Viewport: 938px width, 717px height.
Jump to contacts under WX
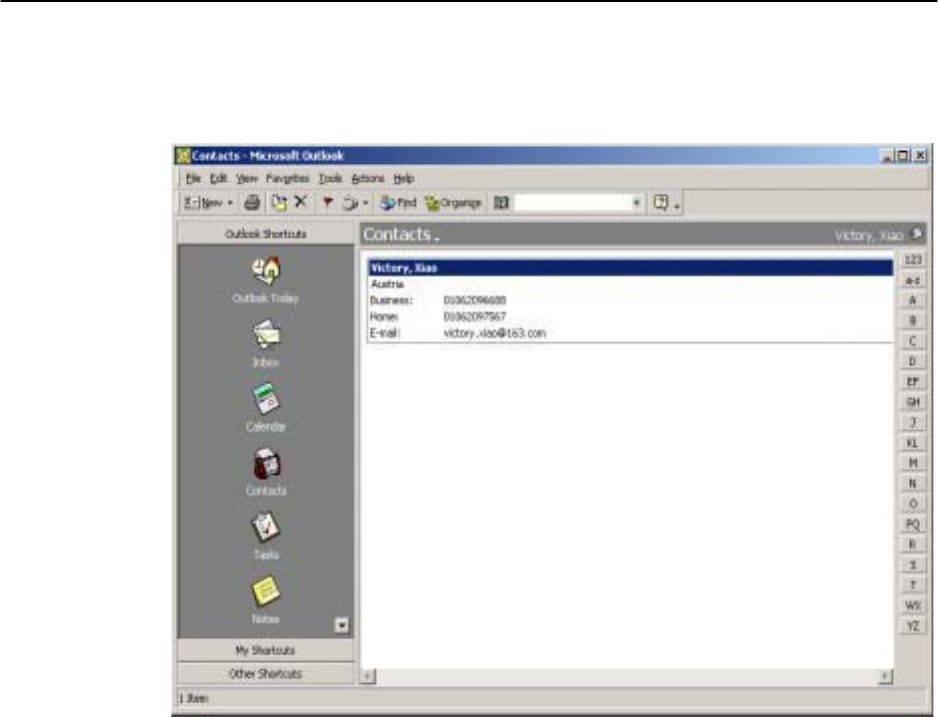(x=913, y=605)
